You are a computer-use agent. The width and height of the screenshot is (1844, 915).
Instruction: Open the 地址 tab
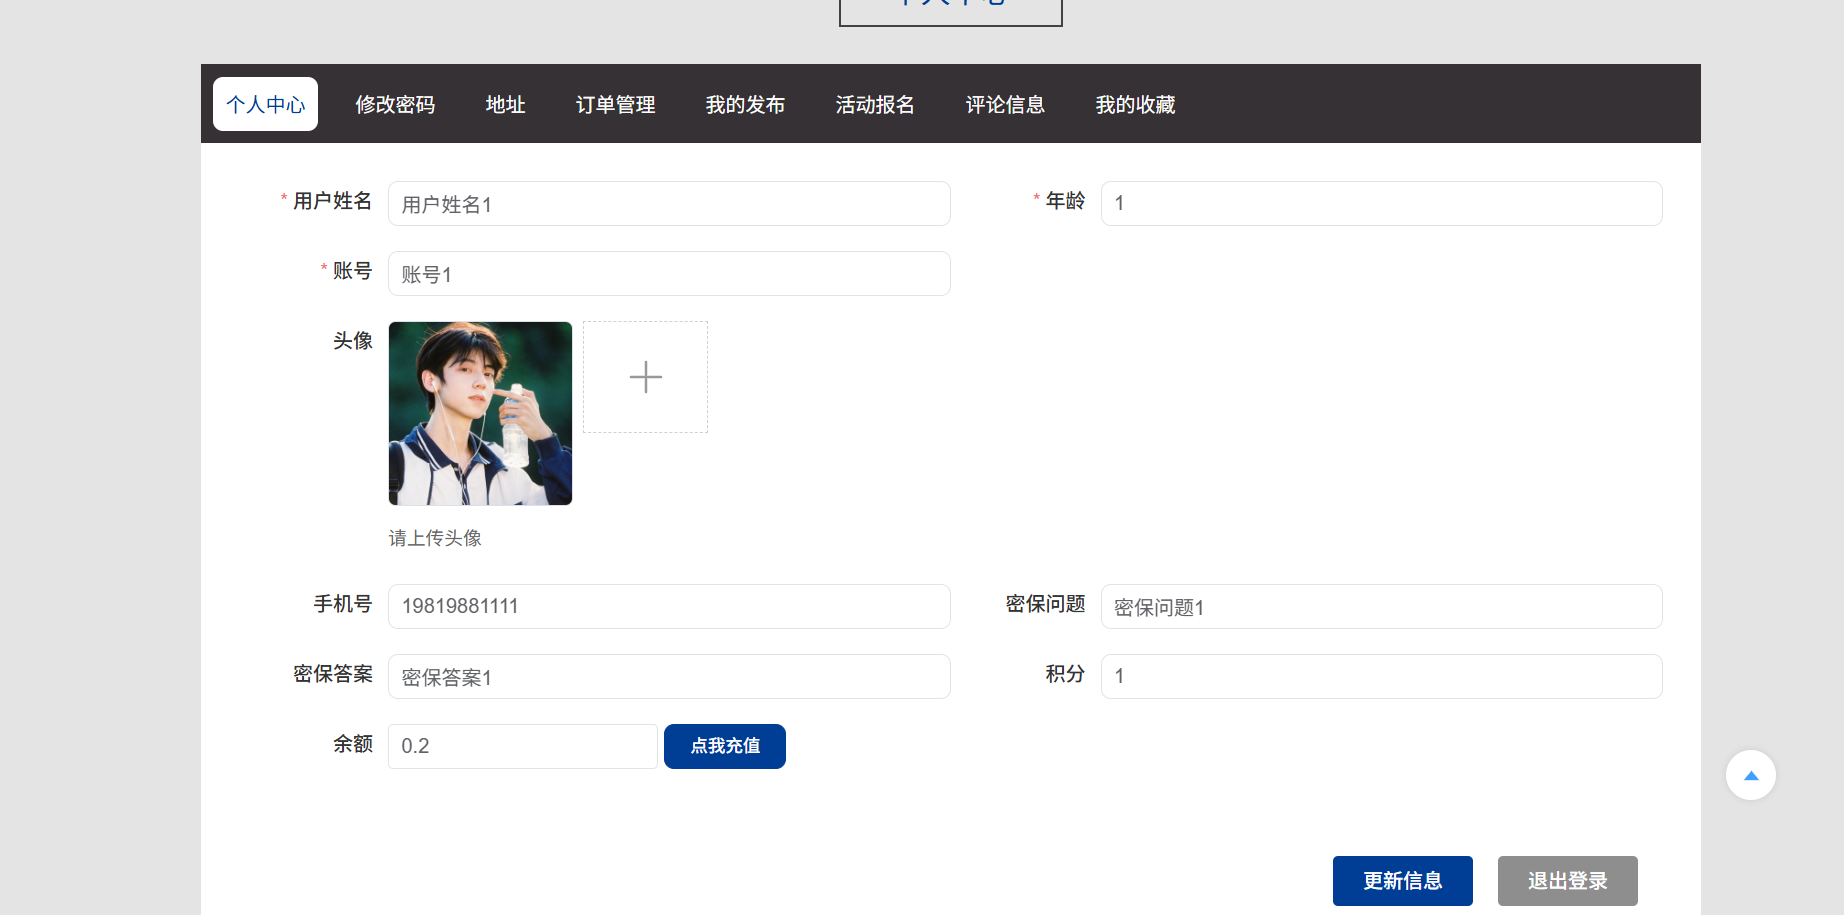(x=505, y=104)
